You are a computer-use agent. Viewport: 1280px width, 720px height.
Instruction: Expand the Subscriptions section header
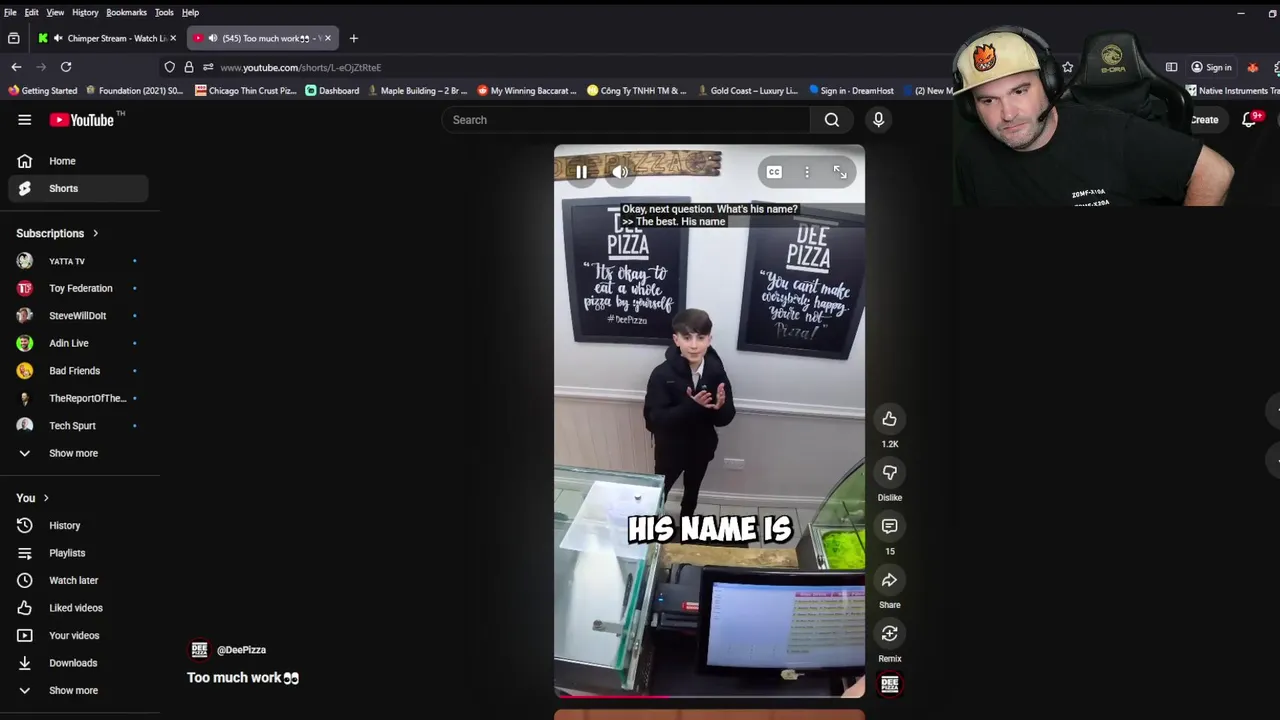tap(58, 233)
